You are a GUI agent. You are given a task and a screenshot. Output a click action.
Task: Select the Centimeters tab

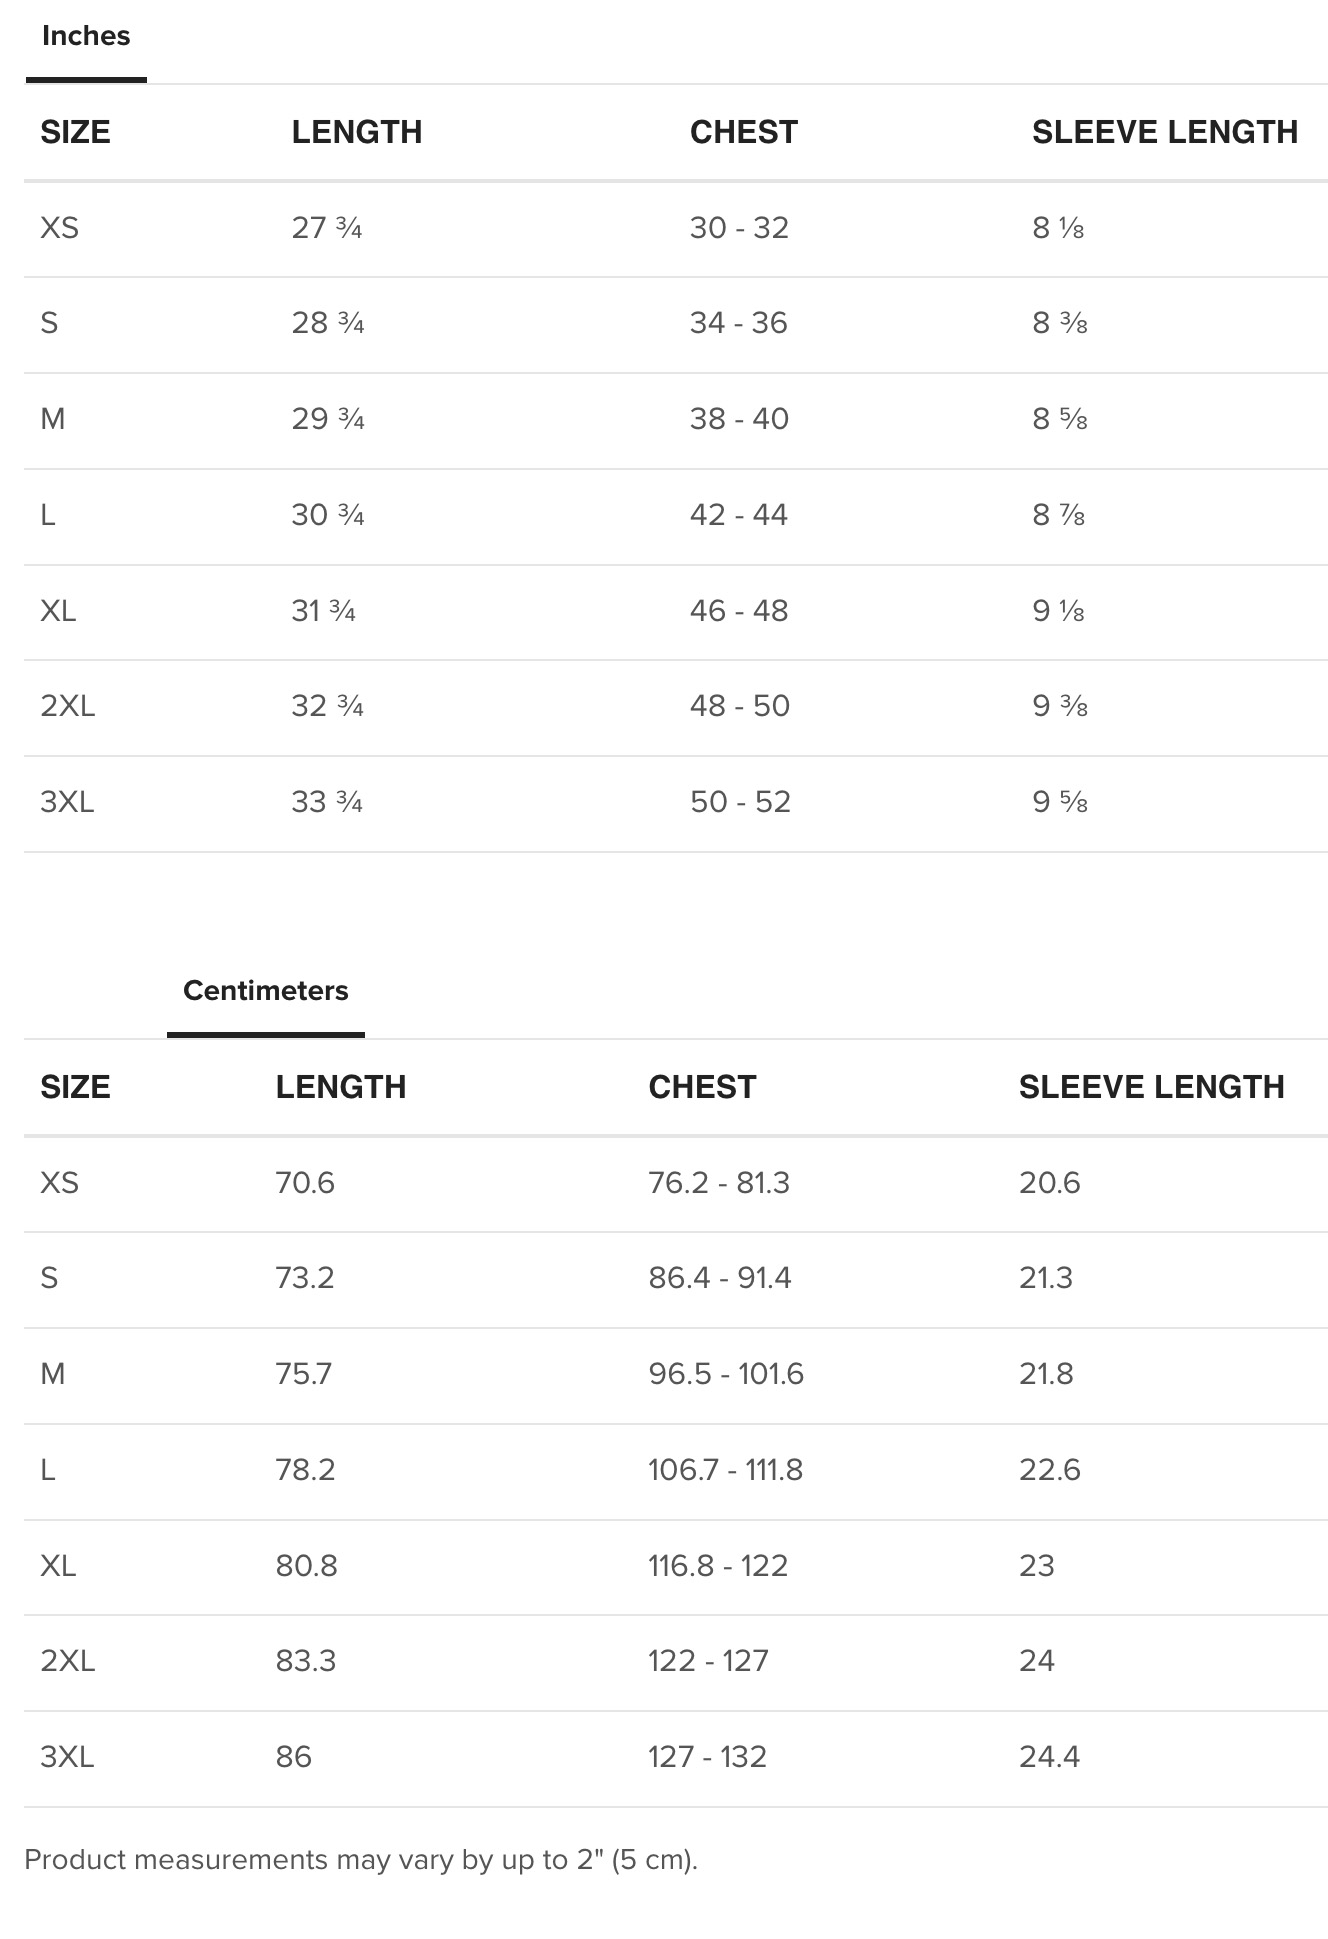[x=266, y=991]
